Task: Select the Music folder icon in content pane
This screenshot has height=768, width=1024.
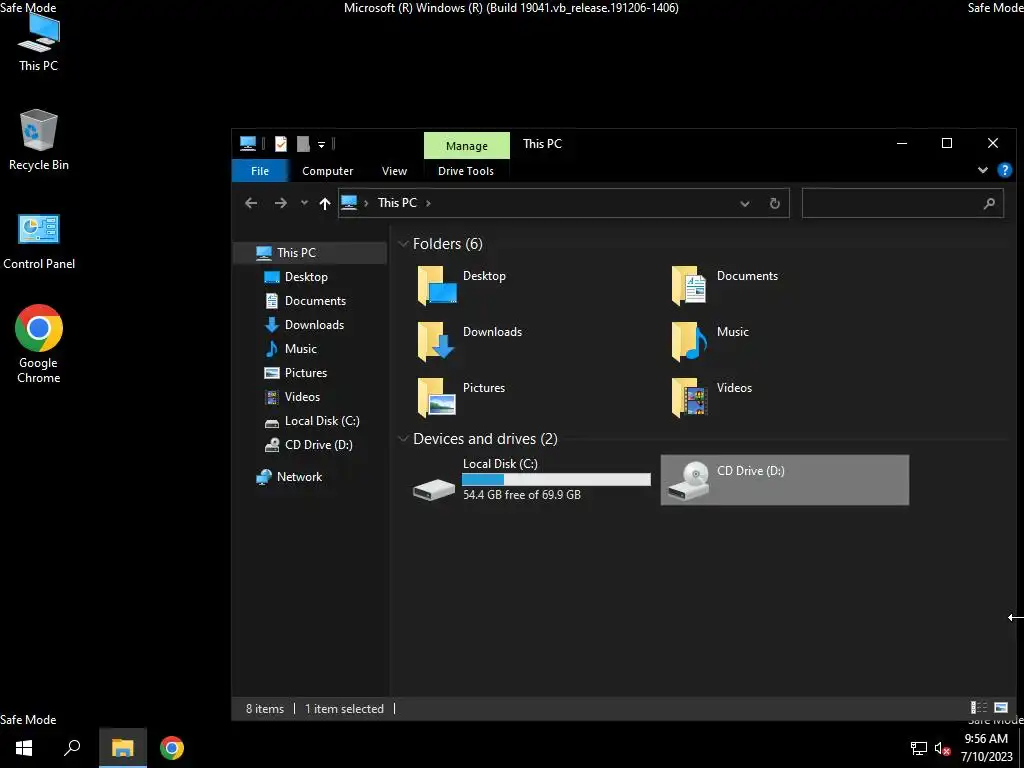Action: (x=690, y=342)
